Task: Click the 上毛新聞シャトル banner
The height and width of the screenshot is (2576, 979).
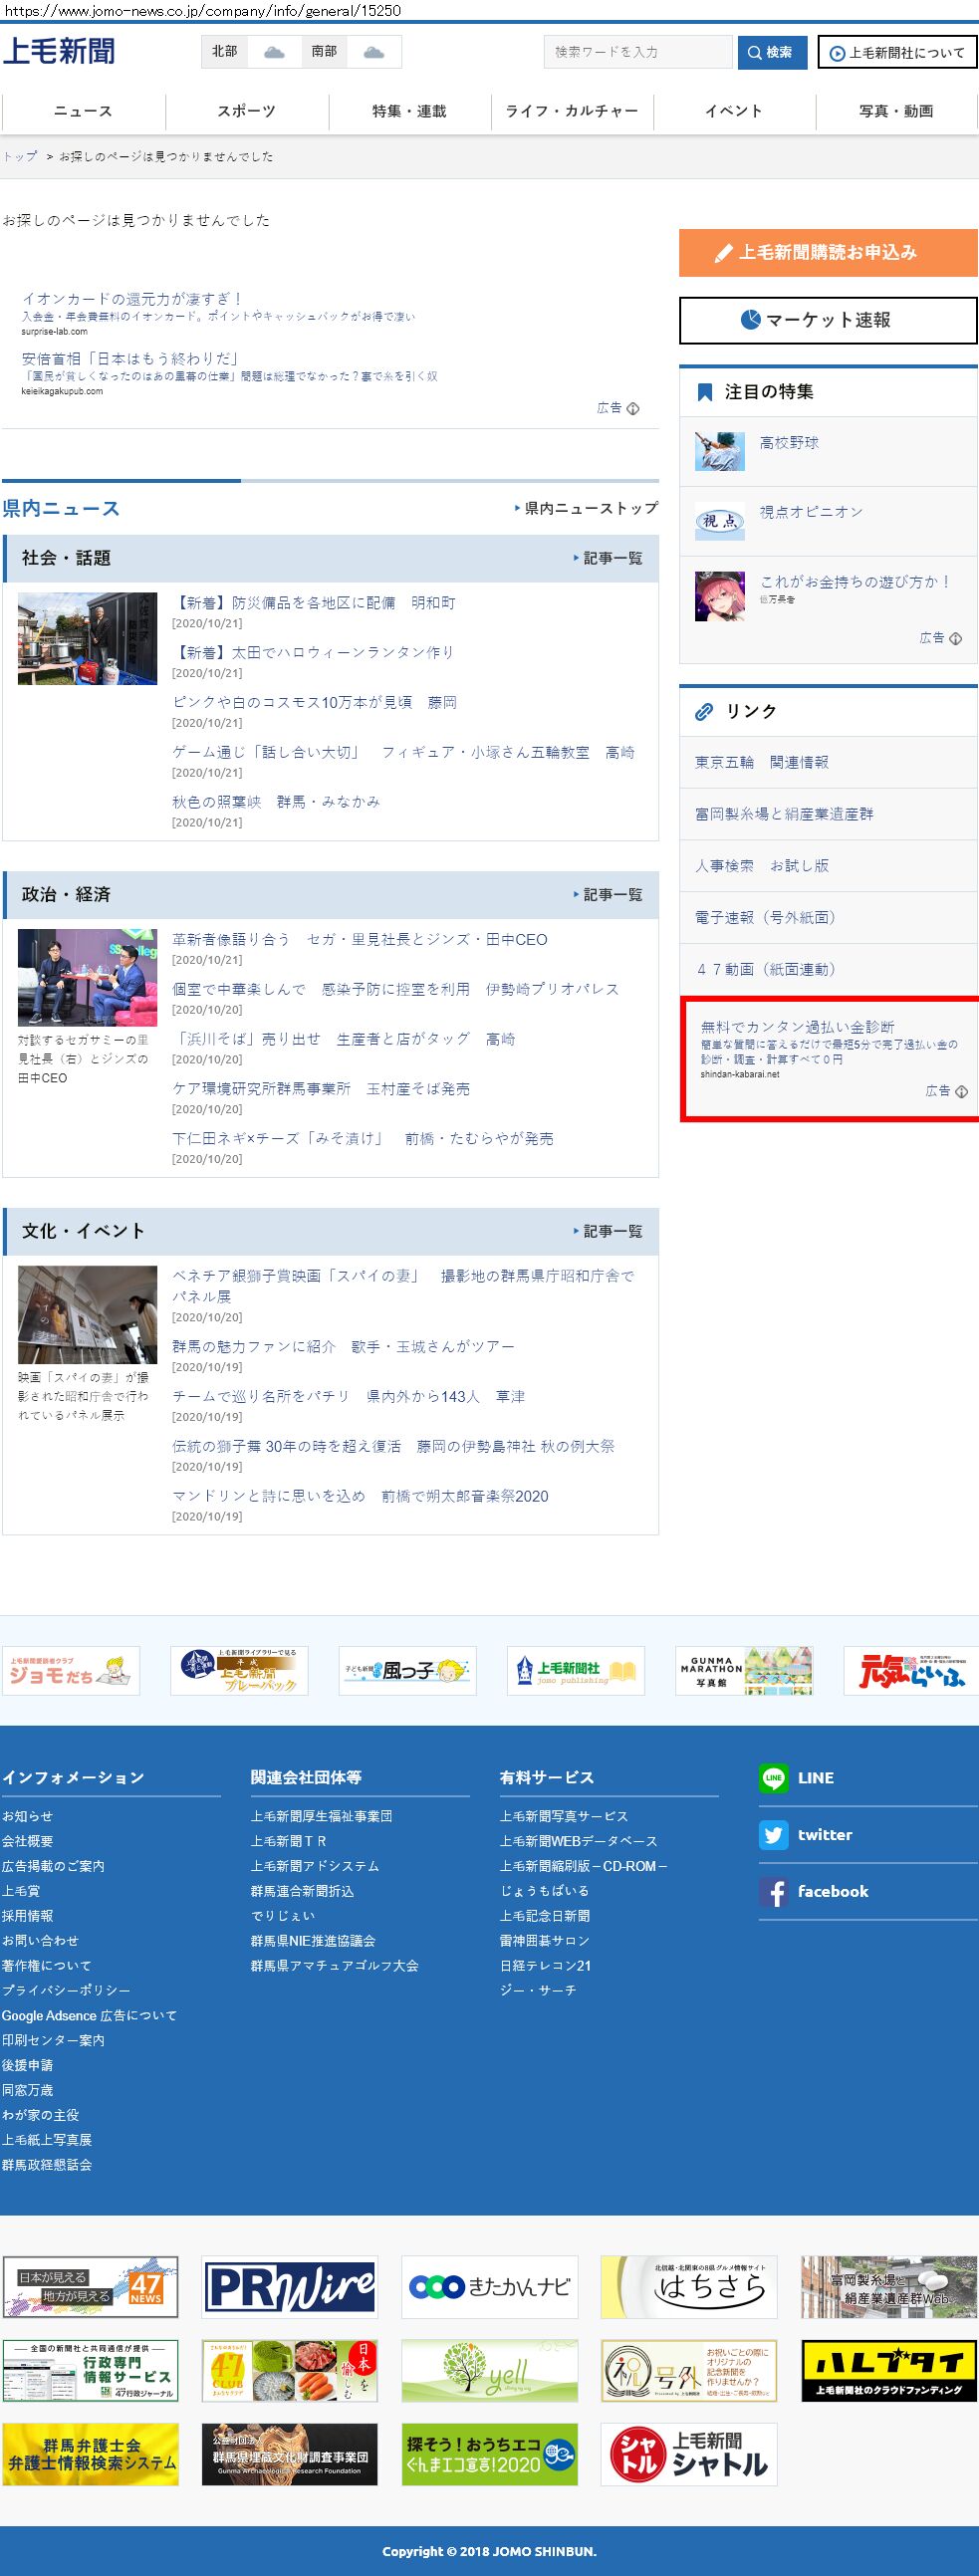Action: pyautogui.click(x=689, y=2454)
